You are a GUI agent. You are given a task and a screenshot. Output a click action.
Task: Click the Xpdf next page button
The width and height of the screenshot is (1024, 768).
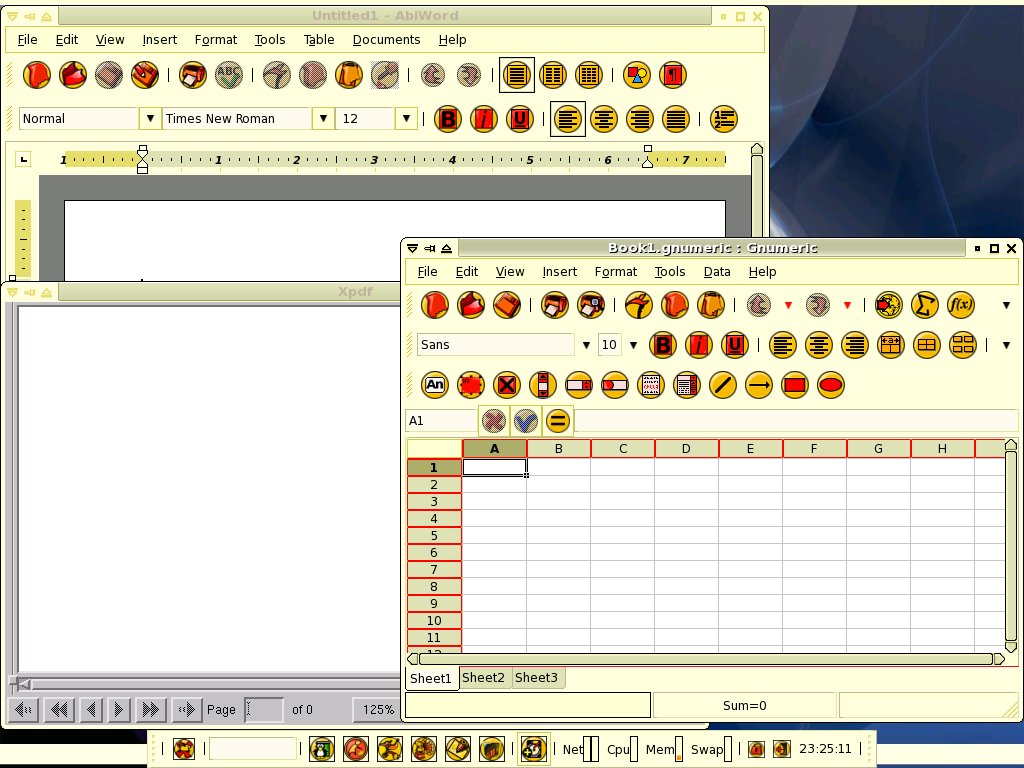click(x=118, y=709)
